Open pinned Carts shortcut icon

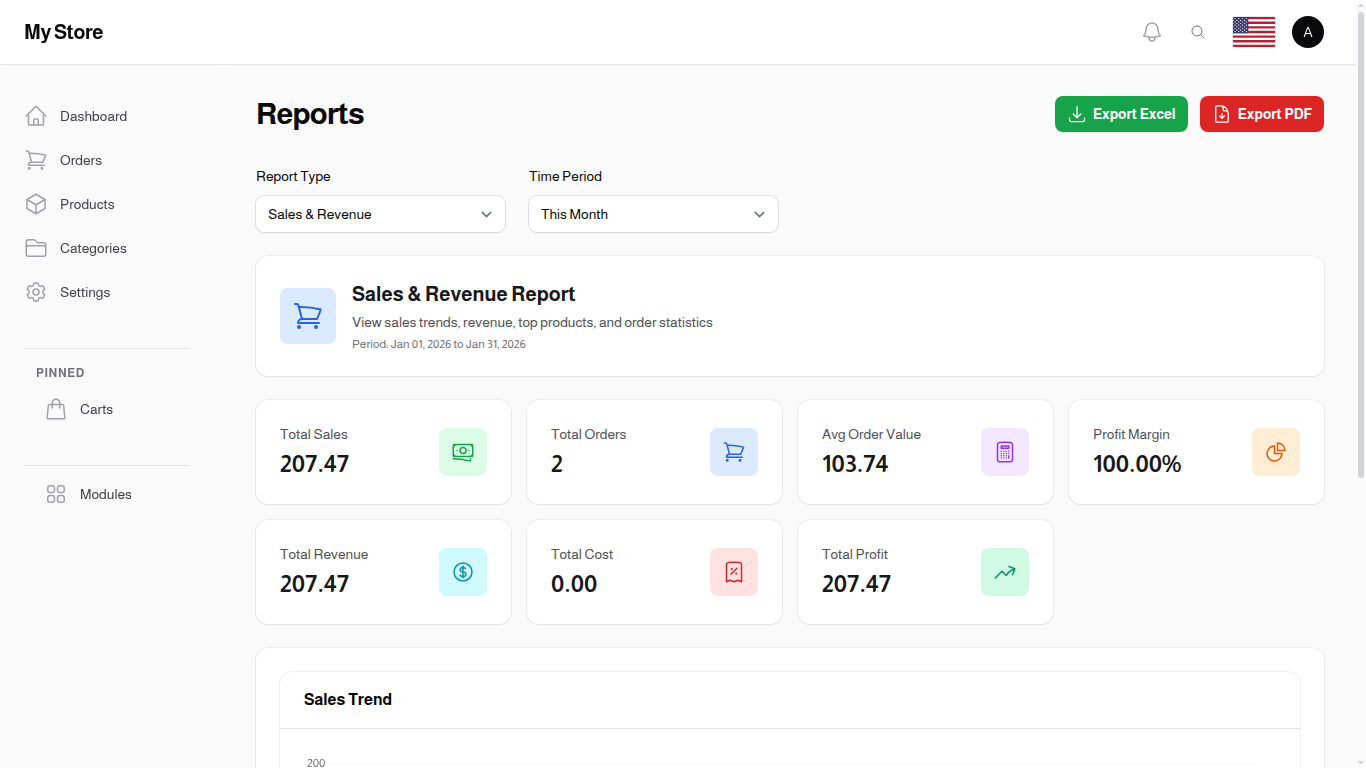click(56, 409)
